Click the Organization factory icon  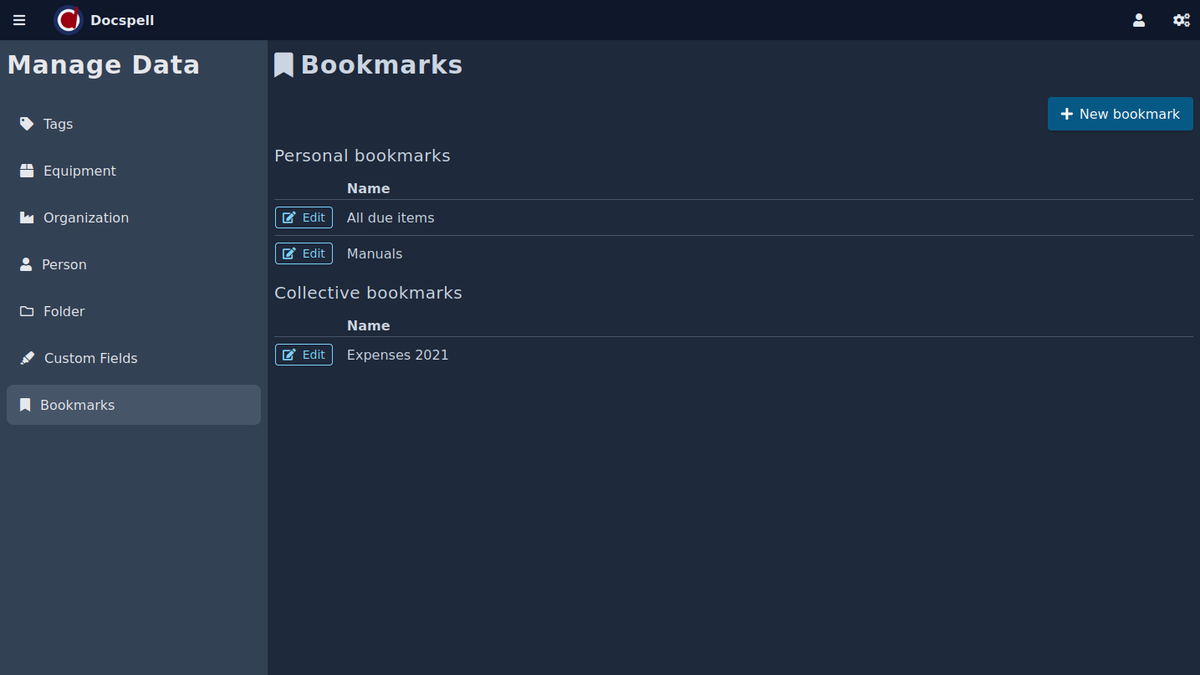pos(27,218)
